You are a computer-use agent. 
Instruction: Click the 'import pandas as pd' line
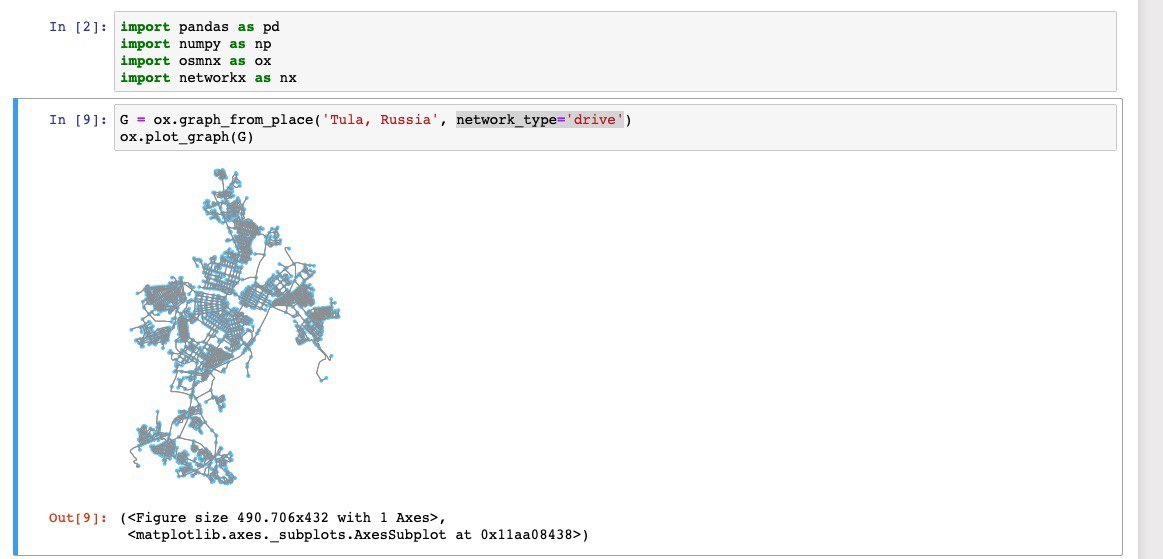click(x=200, y=27)
